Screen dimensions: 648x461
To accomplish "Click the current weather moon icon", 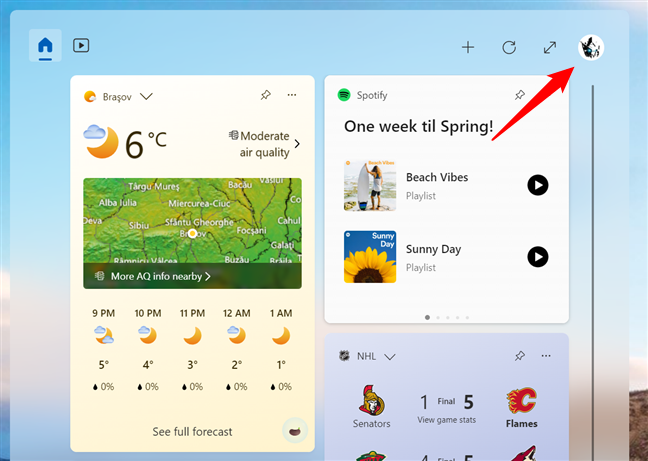I will pyautogui.click(x=101, y=141).
